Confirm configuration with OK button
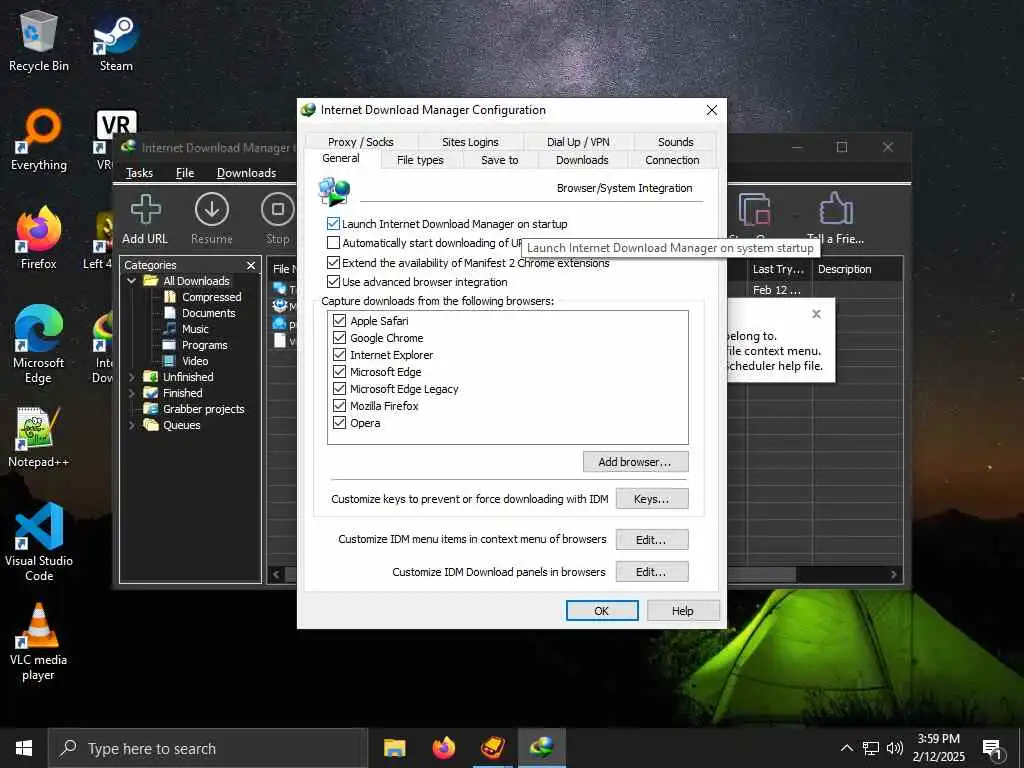The image size is (1024, 768). [602, 611]
